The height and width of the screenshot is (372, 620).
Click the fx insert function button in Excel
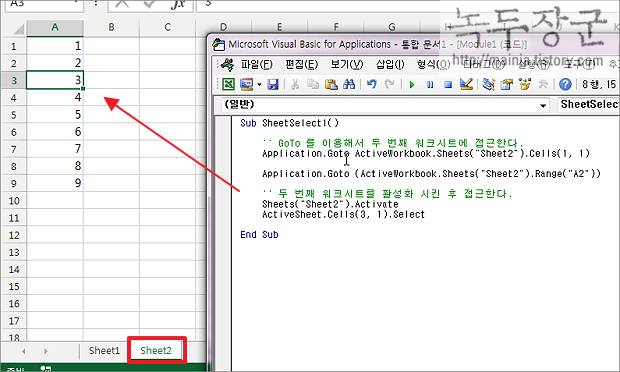[x=178, y=5]
